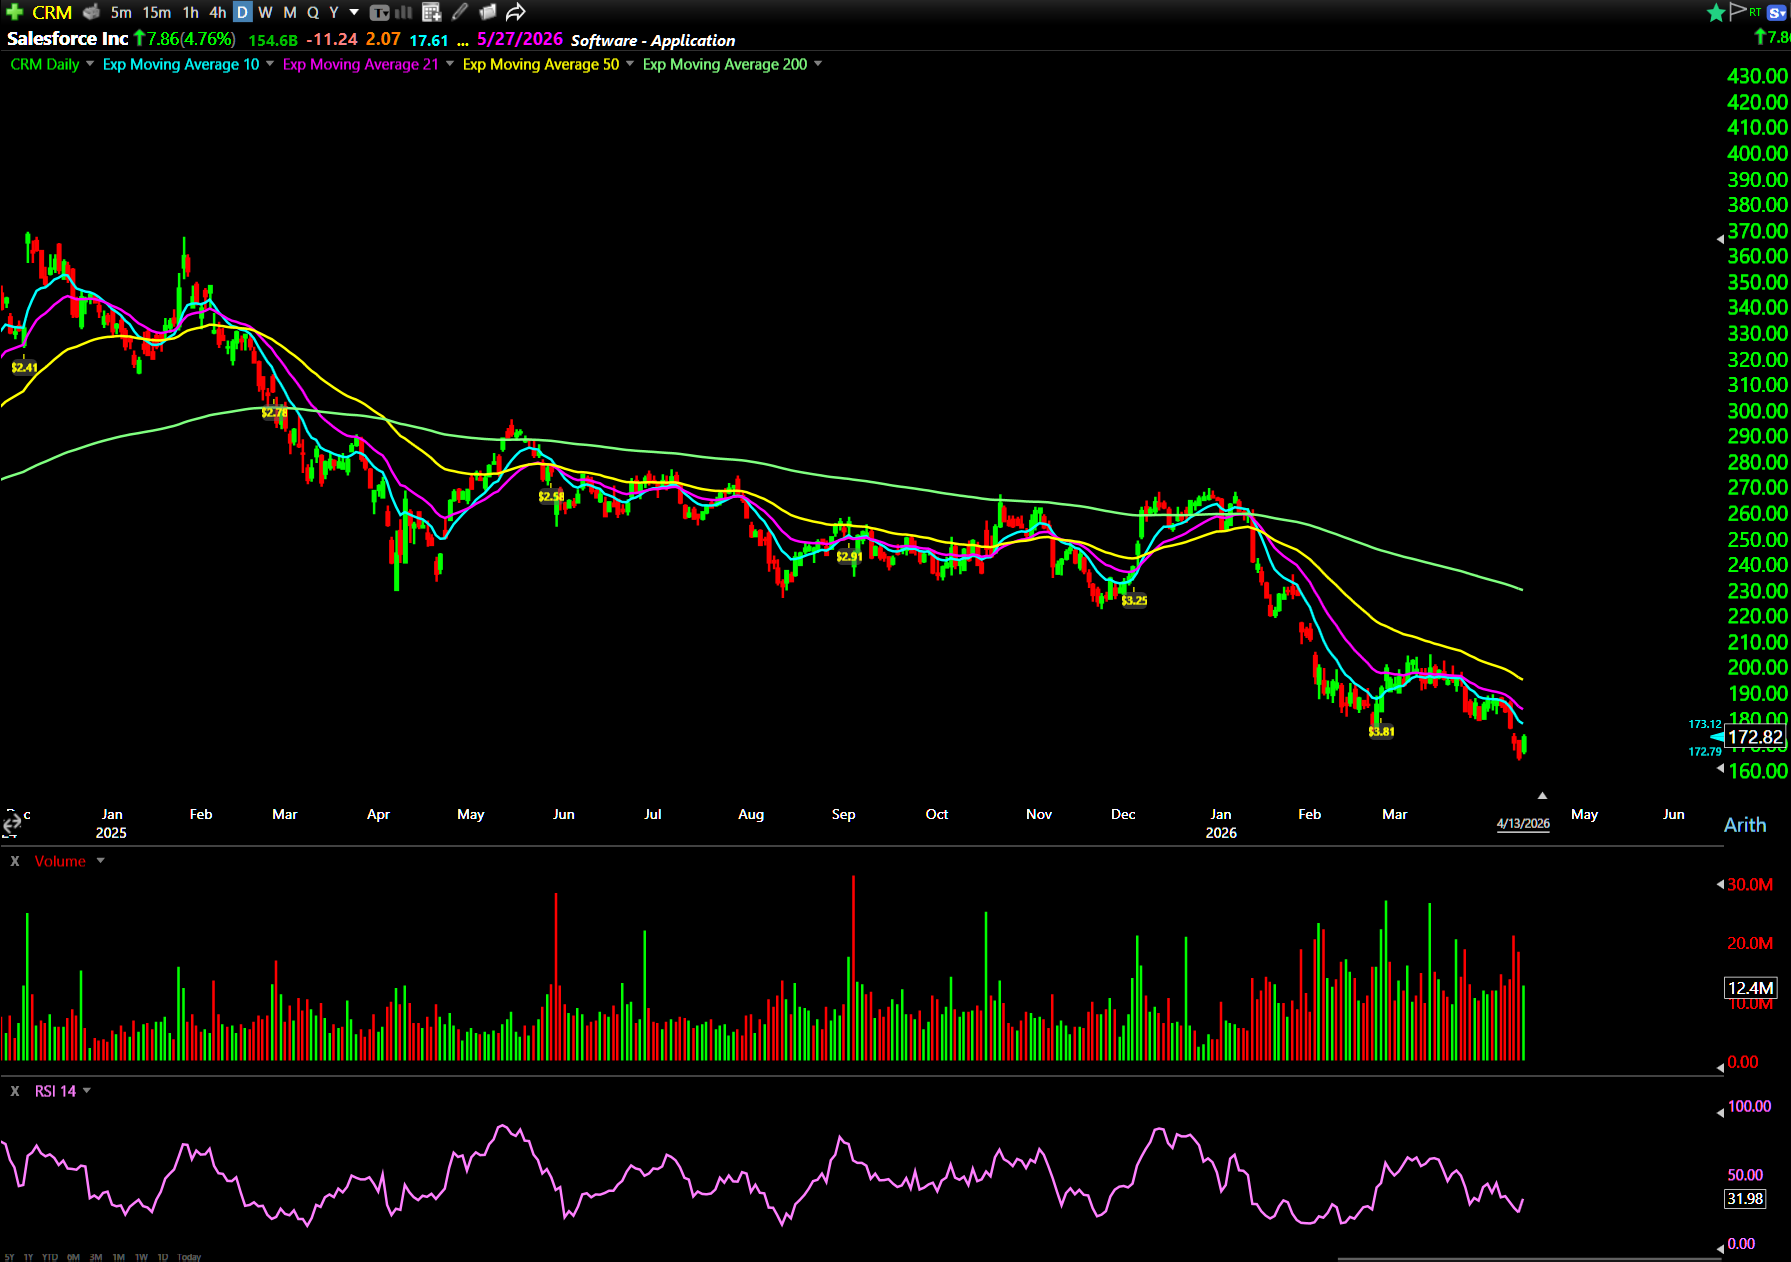Switch to the weekly W timeframe
Screen dimensions: 1791x1262
coord(265,12)
